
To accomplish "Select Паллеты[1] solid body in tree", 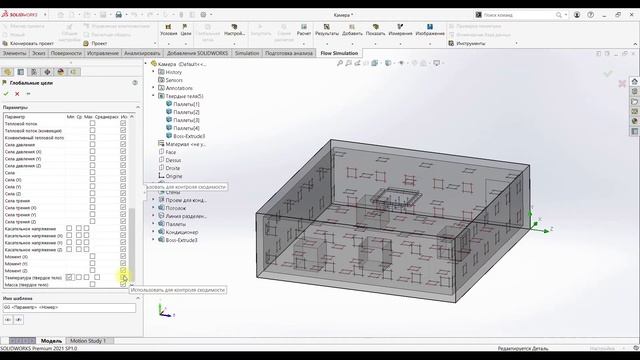I will 182,104.
